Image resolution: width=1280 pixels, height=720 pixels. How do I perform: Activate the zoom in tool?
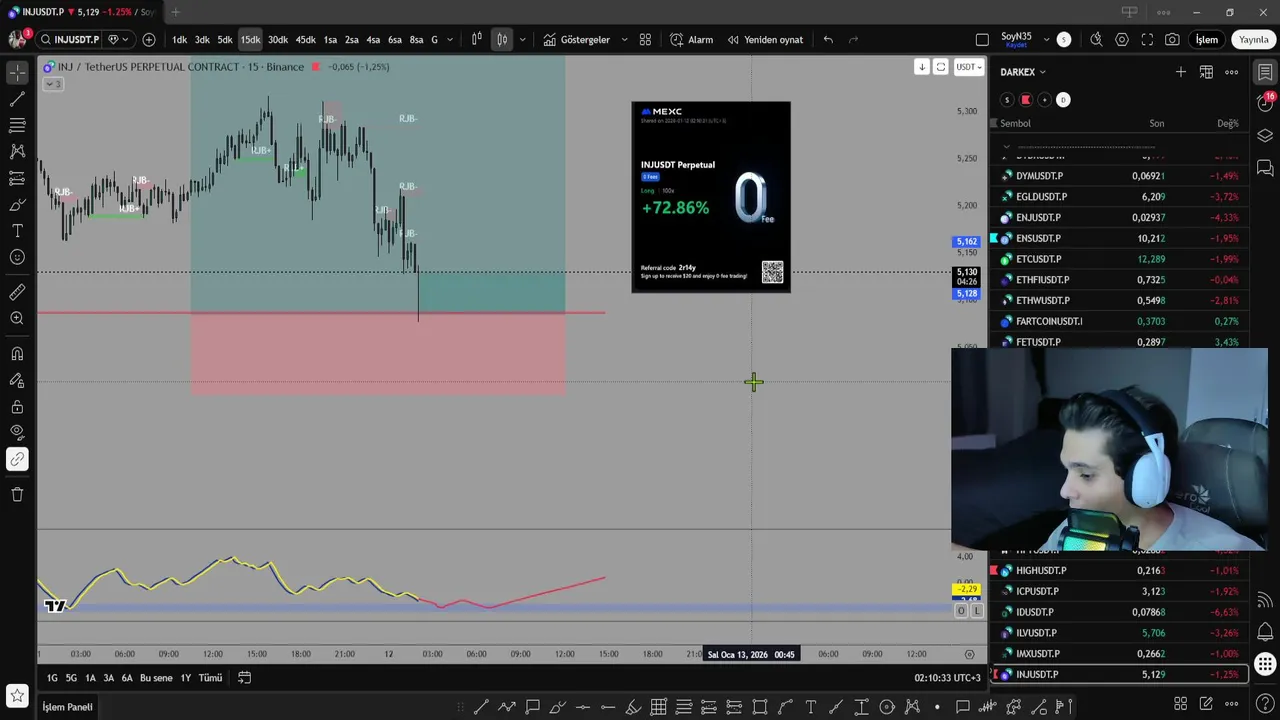17,318
